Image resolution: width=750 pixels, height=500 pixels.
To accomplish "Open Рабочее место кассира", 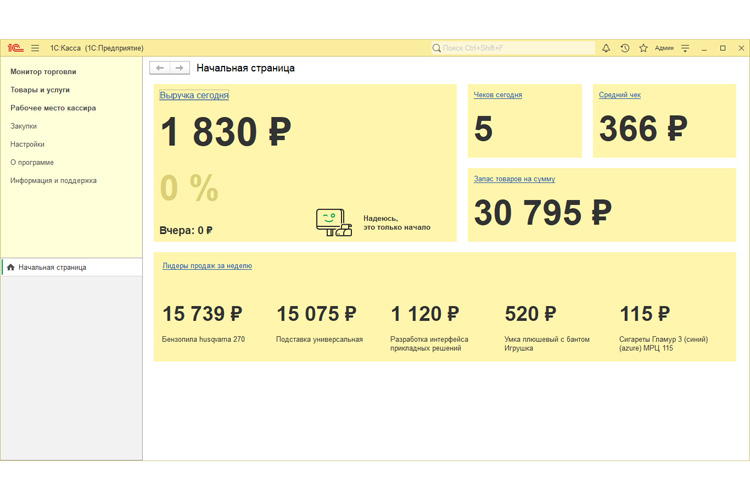I will point(53,108).
